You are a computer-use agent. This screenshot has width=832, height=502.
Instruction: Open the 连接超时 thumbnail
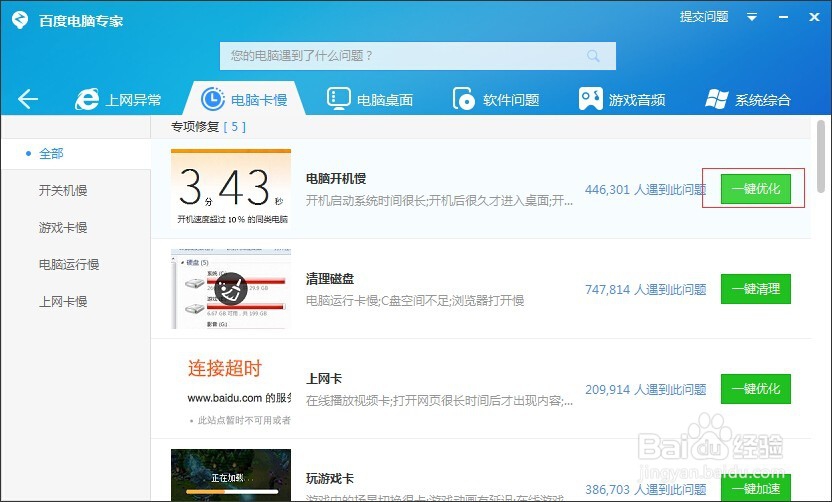pos(231,389)
